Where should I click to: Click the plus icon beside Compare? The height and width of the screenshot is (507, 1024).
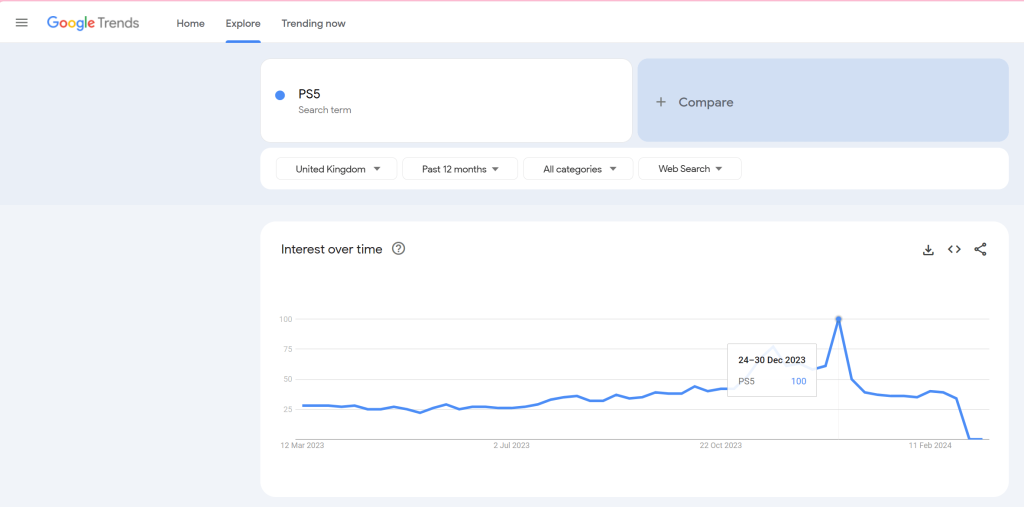click(x=661, y=102)
